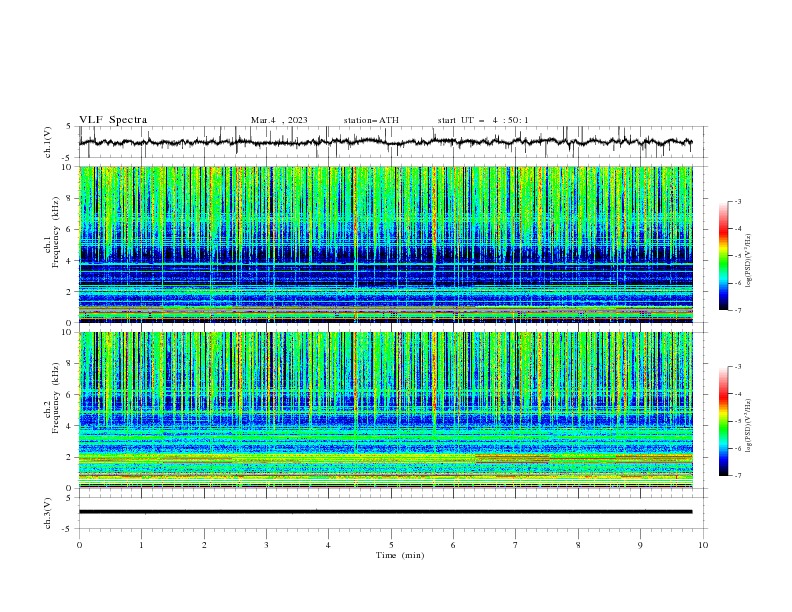Click the "-3" tick on ch.1 color bar
Screen dimensions: 792x612
738,201
